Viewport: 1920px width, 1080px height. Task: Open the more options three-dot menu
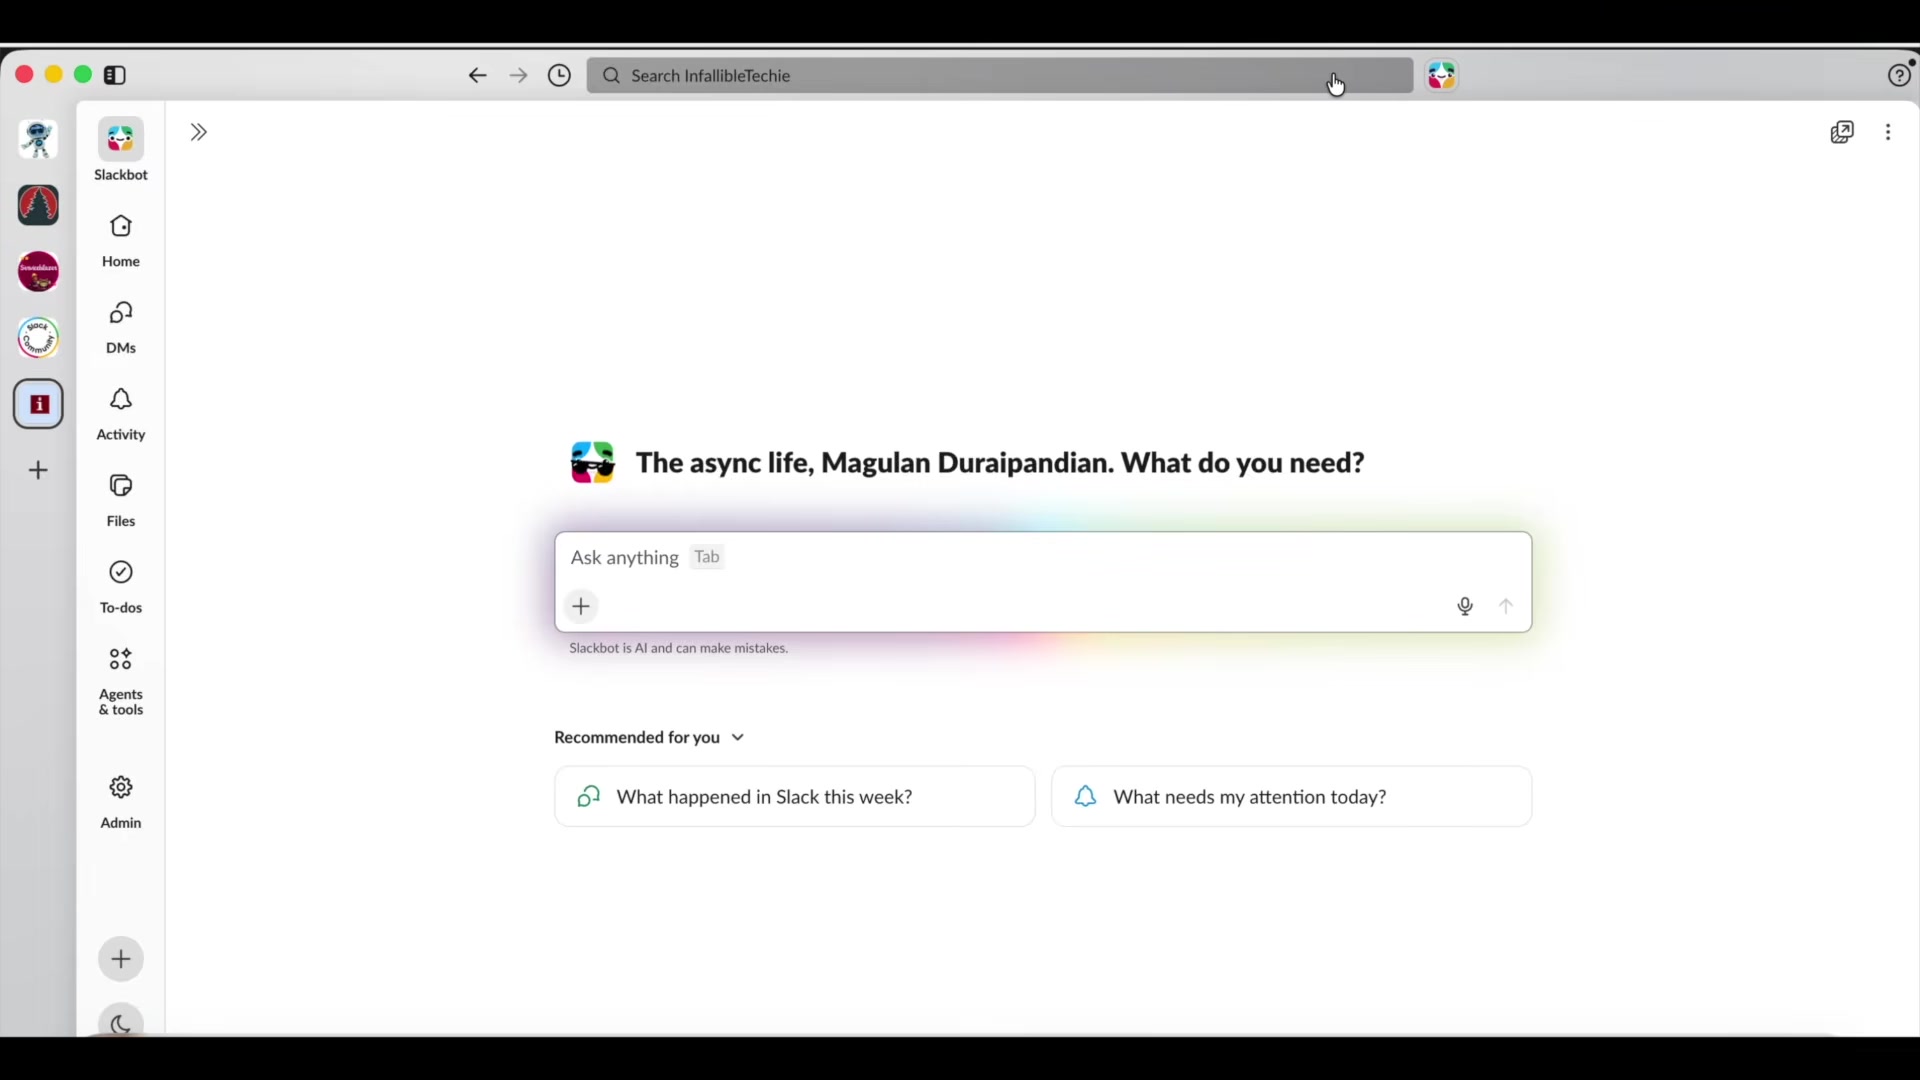(1888, 132)
